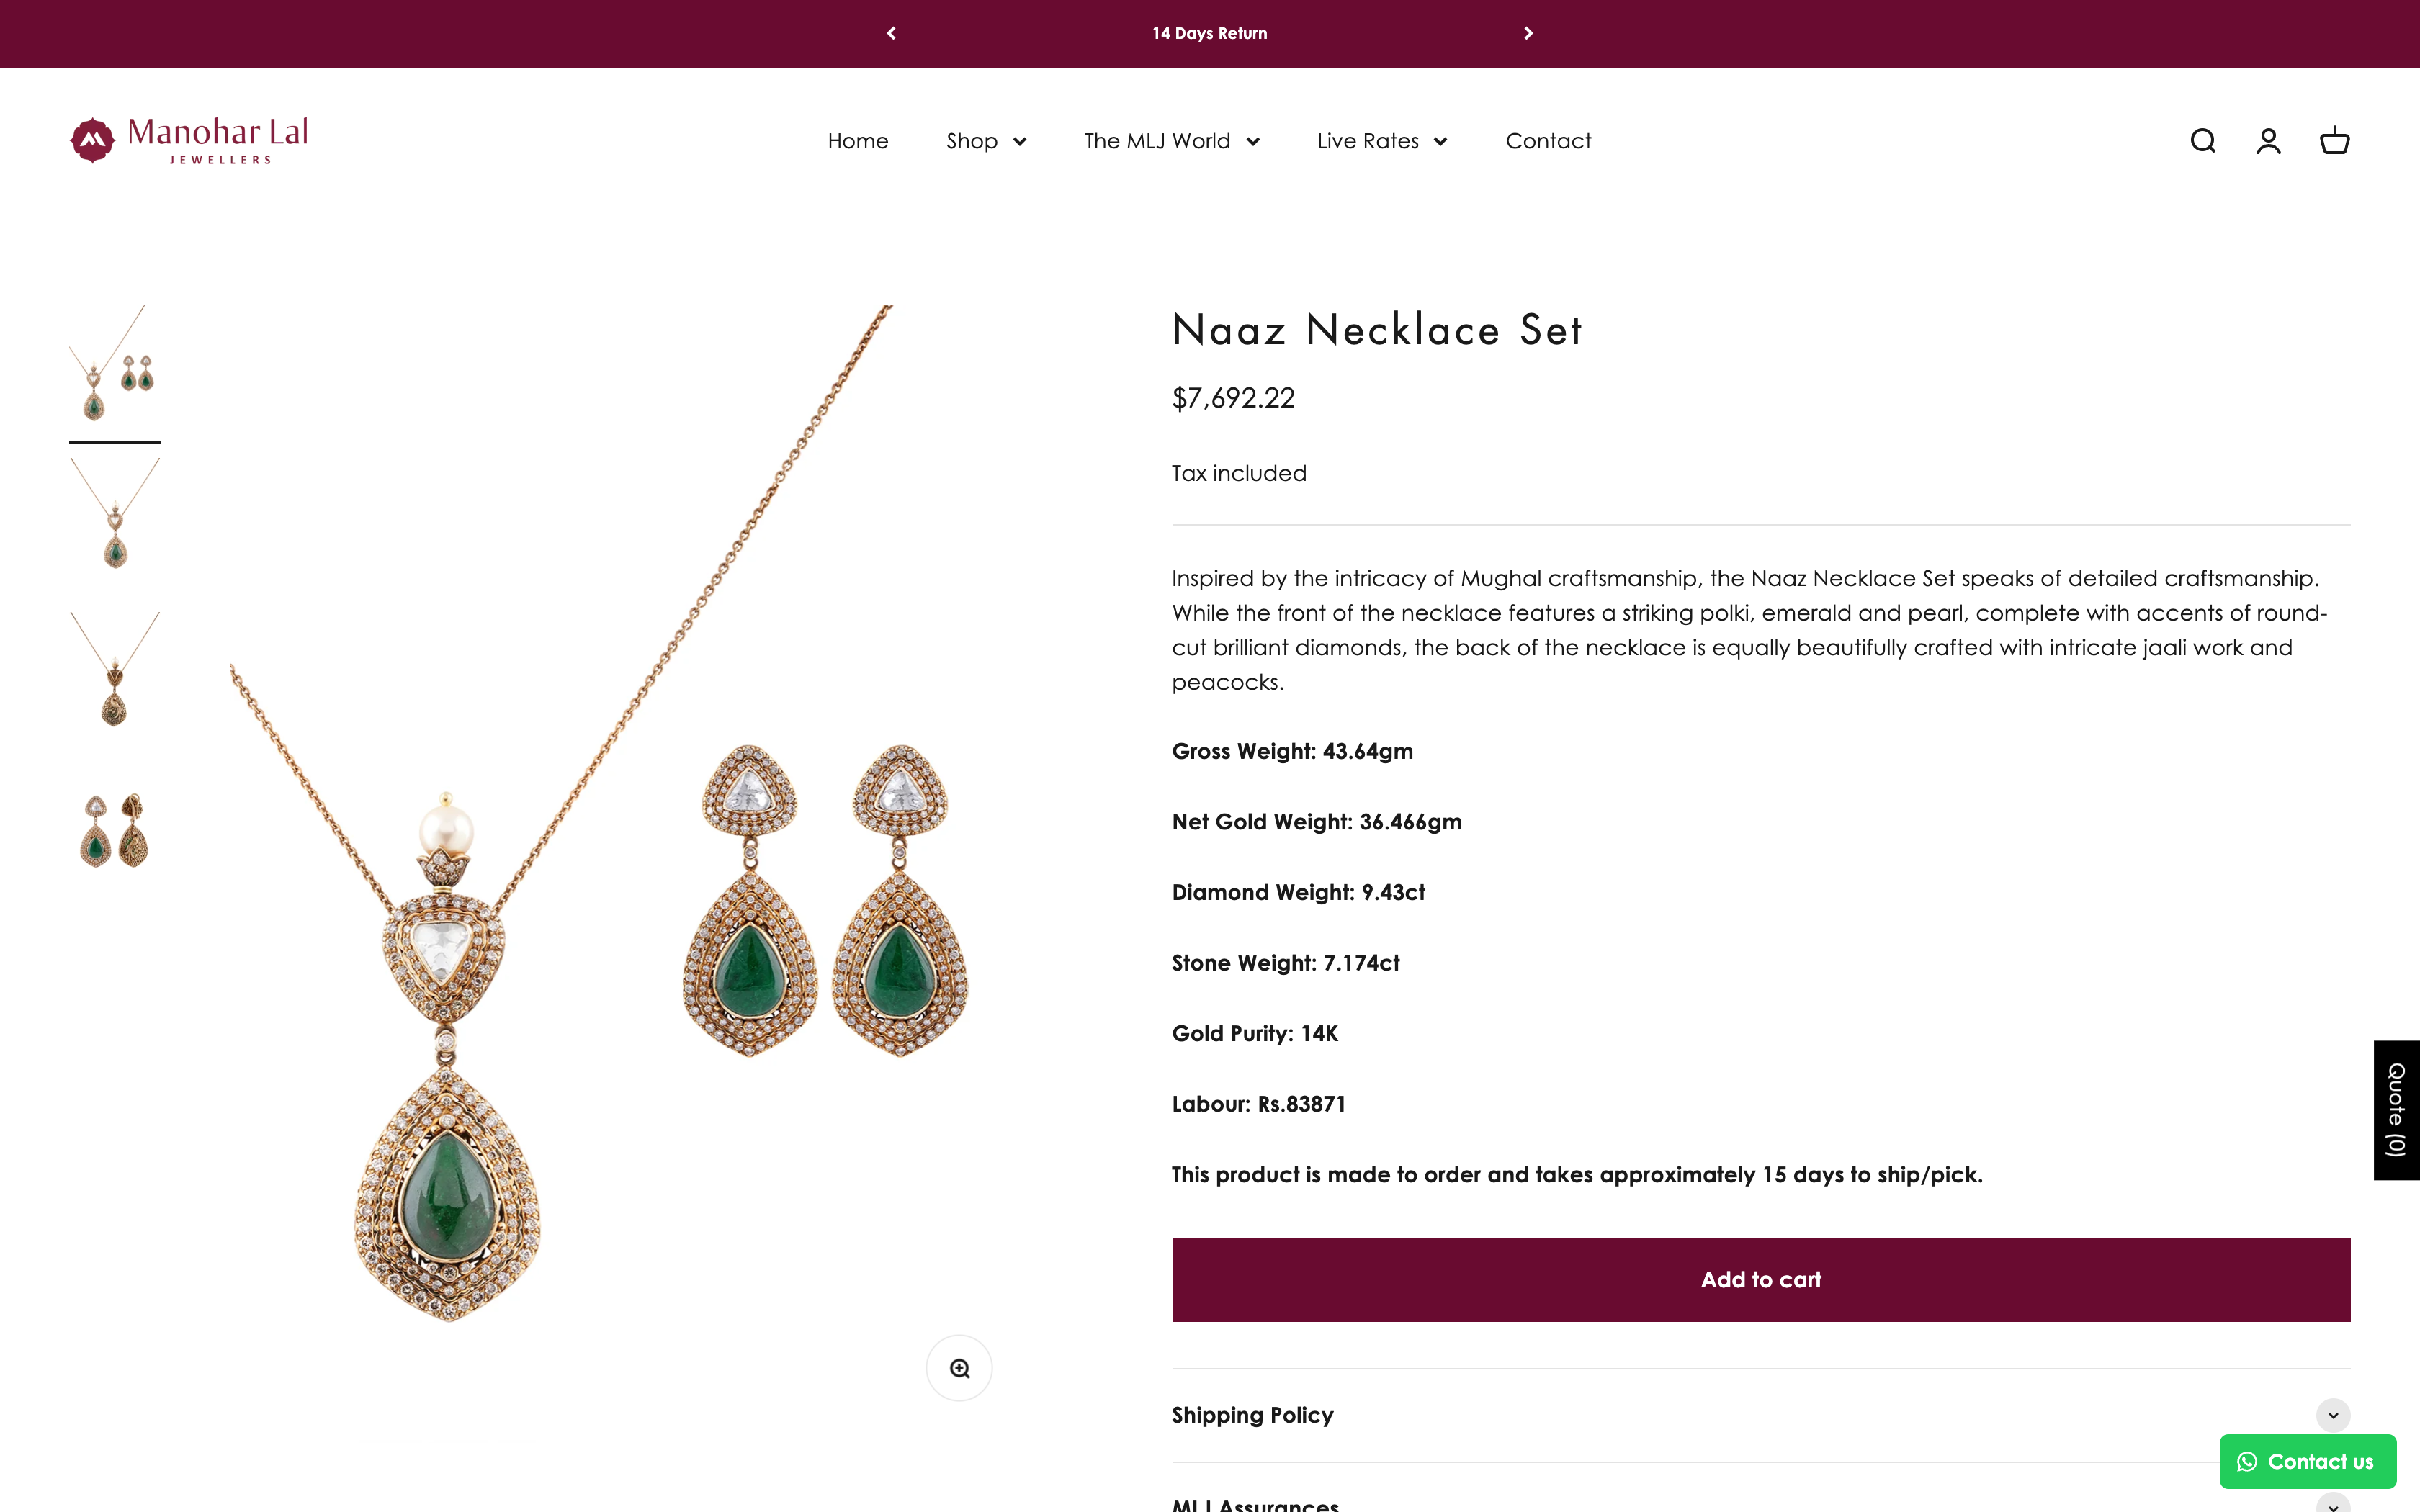This screenshot has width=2420, height=1512.
Task: Open the Contact page from navigation
Action: (1548, 141)
